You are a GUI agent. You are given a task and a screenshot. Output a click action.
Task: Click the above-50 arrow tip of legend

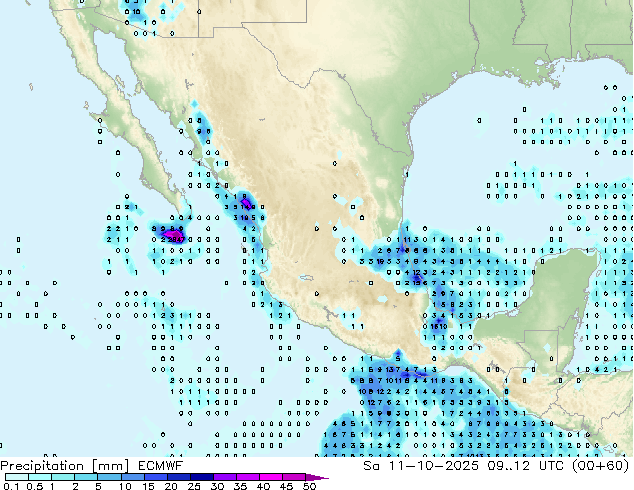(x=317, y=477)
